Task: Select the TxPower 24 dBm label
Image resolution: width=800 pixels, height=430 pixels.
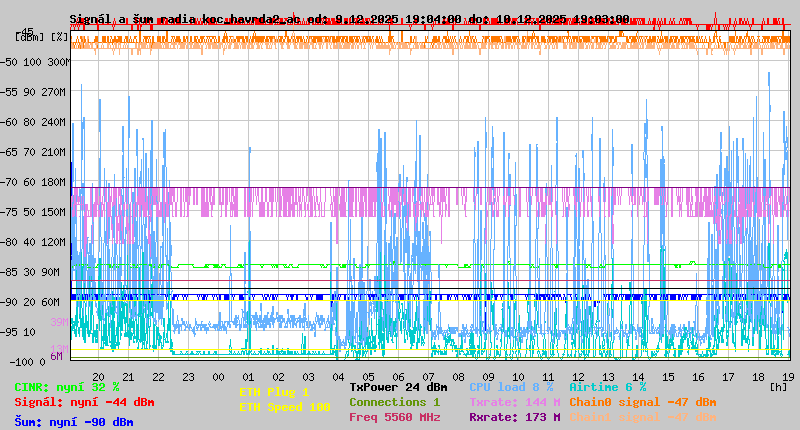Action: pos(398,387)
